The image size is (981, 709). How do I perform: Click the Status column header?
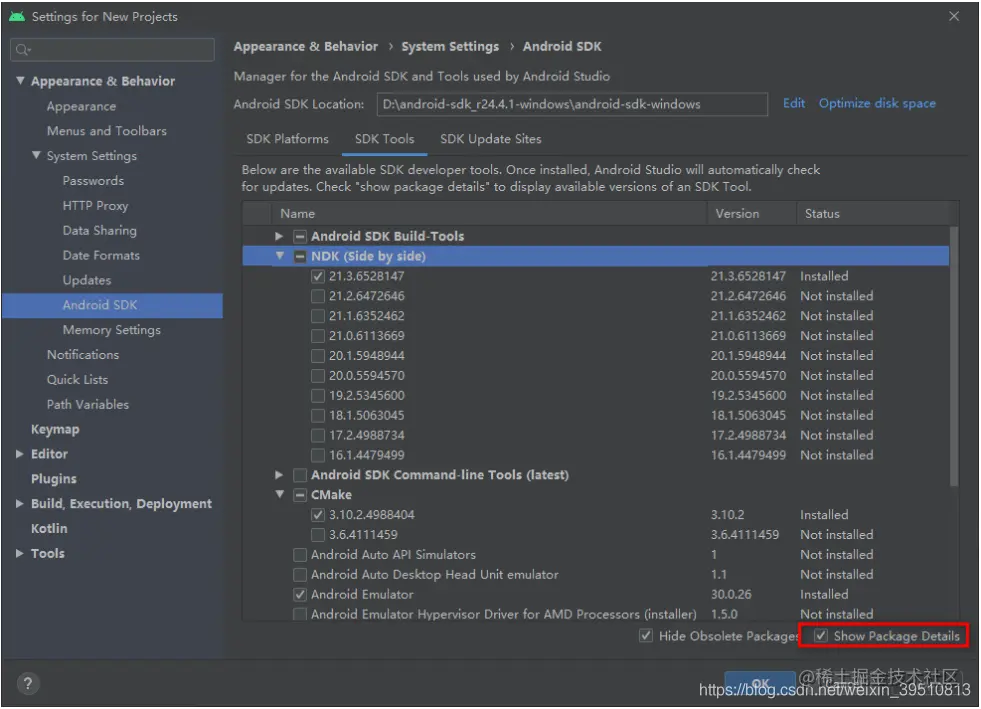873,213
